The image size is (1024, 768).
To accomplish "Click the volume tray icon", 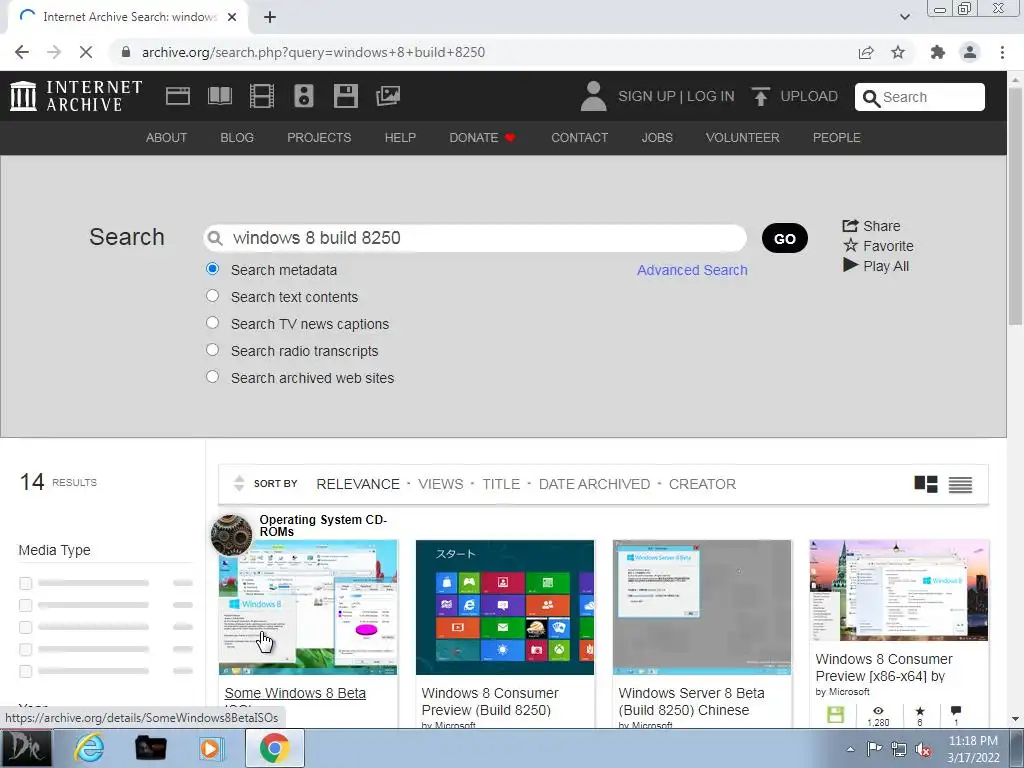I will (x=923, y=749).
